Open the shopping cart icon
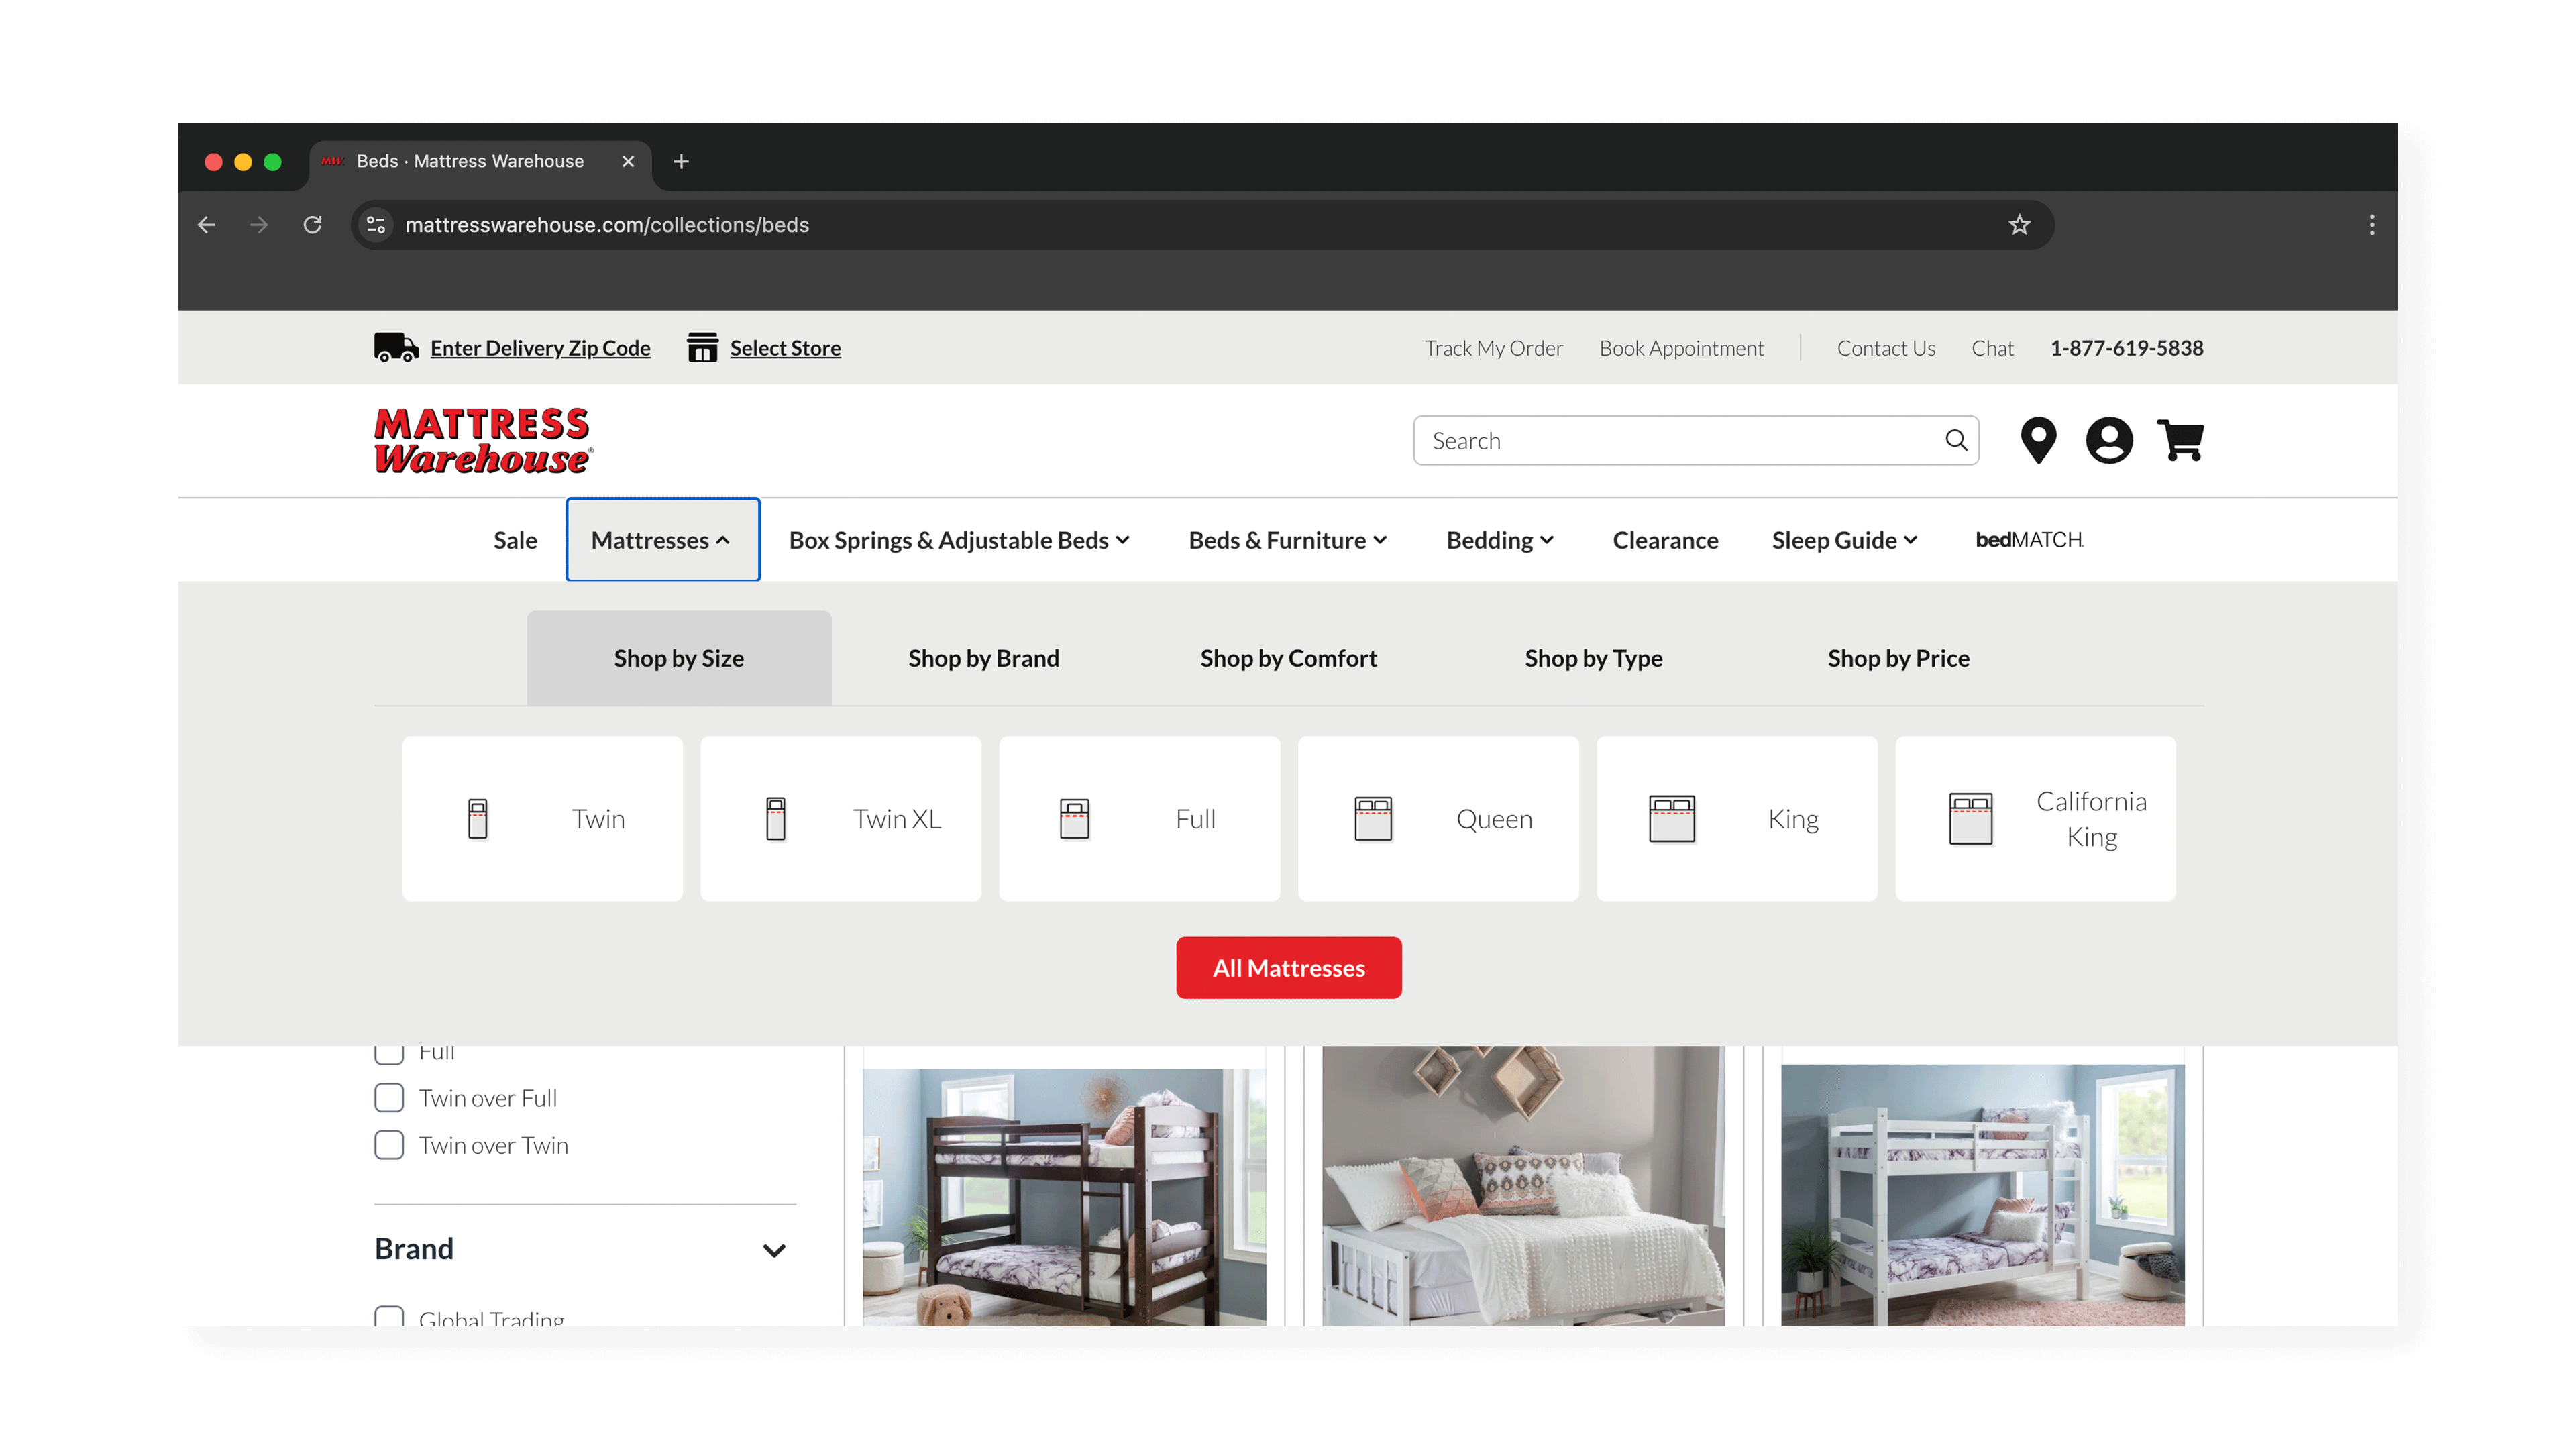Viewport: 2576px width, 1449px height. pos(2180,440)
